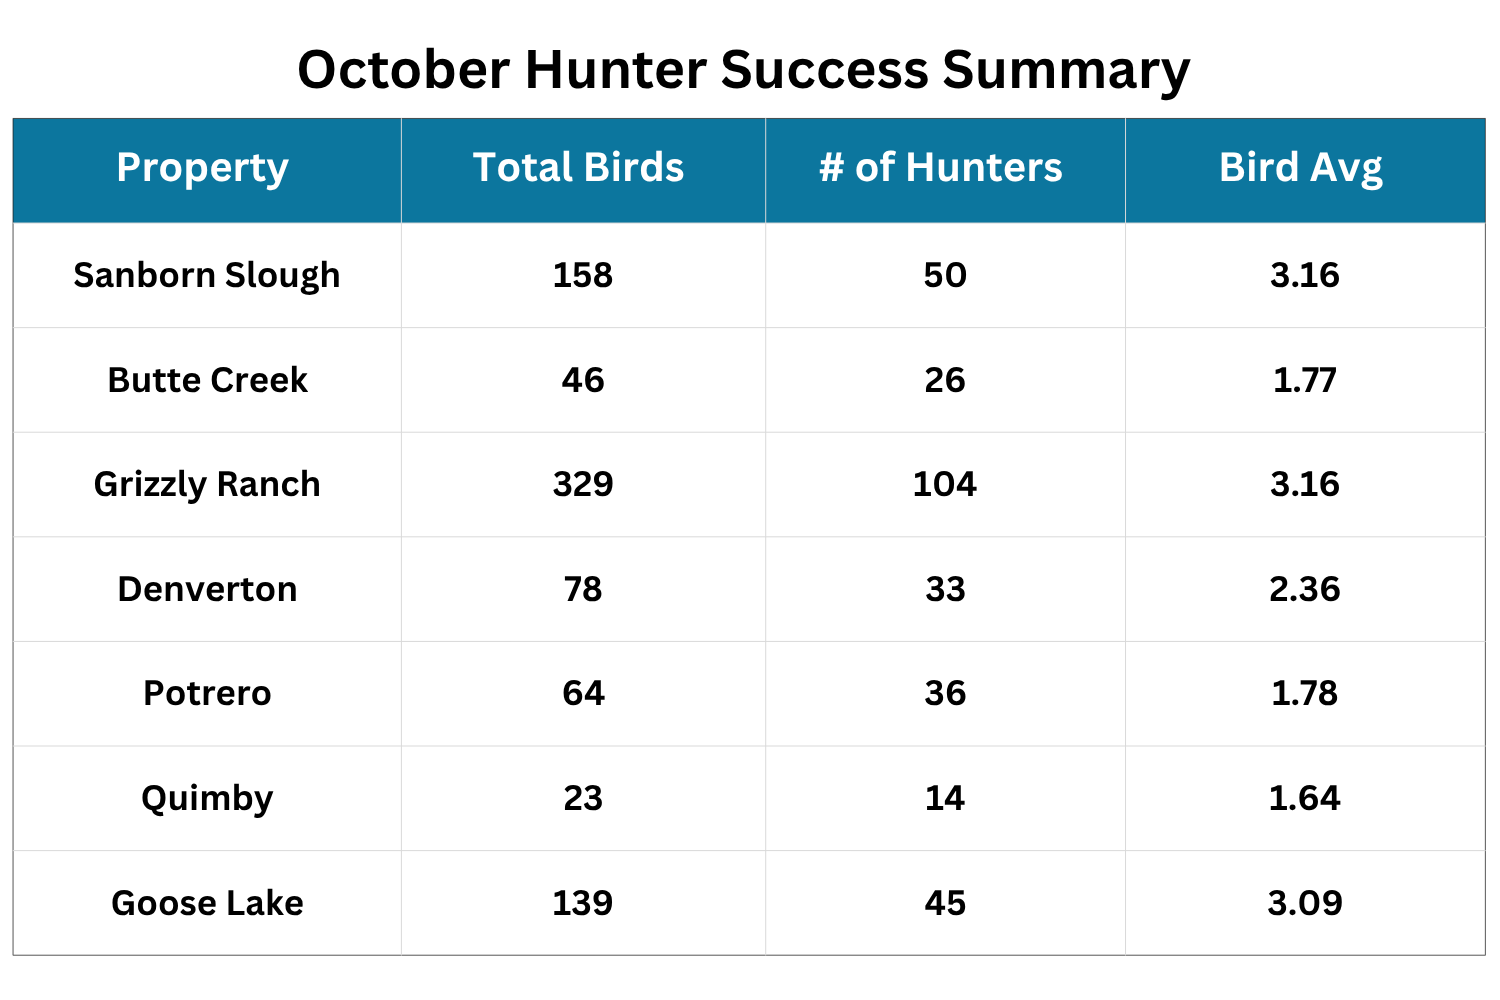This screenshot has height=1000, width=1500.
Task: Click the # of Hunters header
Action: [941, 168]
